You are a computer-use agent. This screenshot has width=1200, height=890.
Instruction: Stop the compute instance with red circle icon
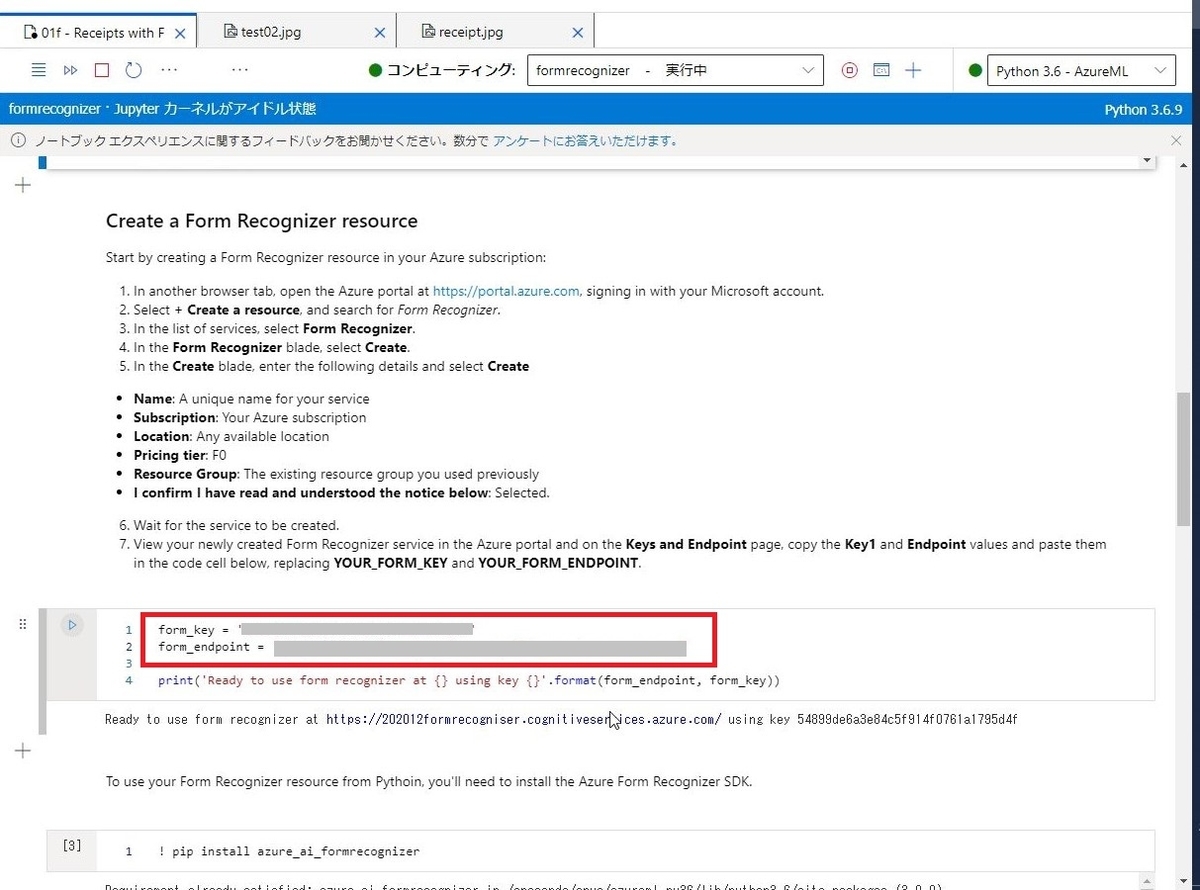pos(850,70)
